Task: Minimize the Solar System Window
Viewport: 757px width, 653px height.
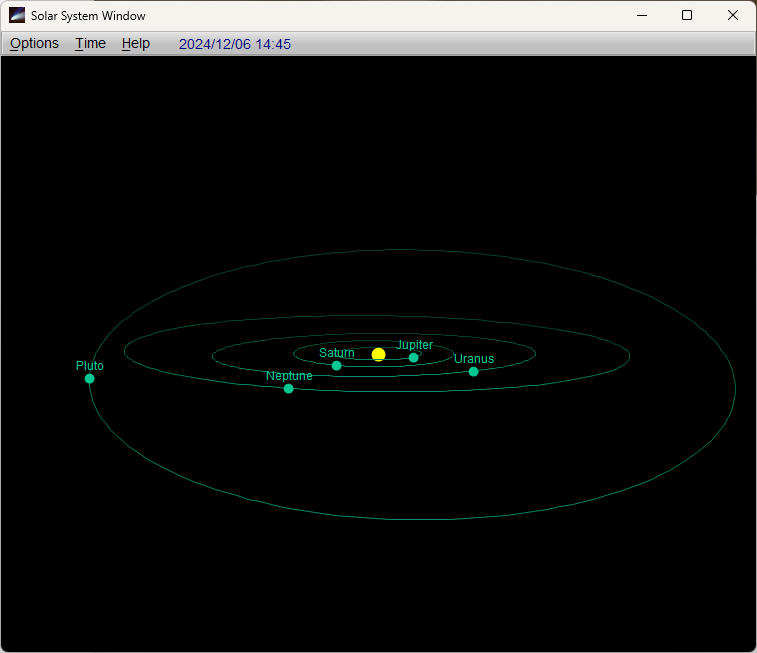Action: (x=641, y=15)
